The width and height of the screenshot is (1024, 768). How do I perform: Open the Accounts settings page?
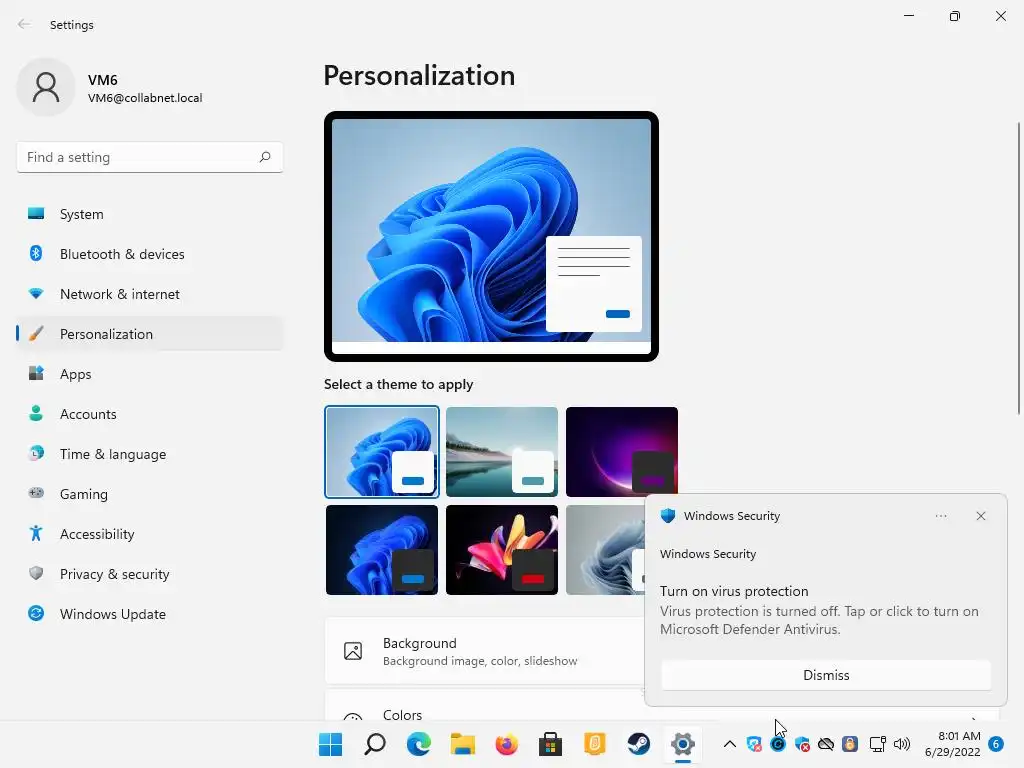click(150, 414)
